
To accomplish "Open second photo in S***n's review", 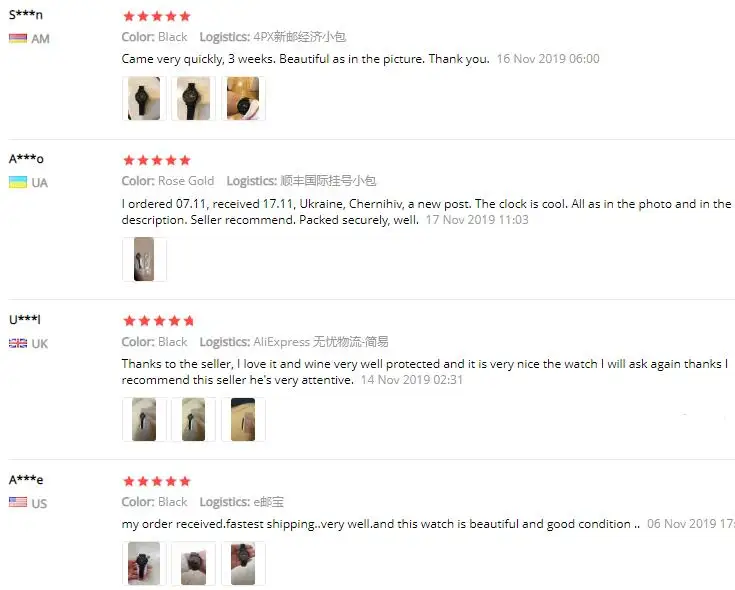I will click(x=193, y=98).
